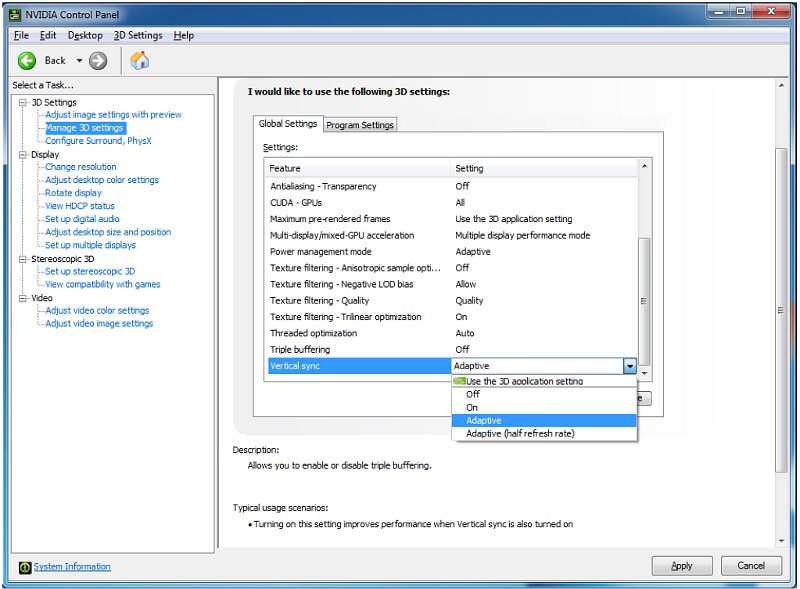Click the Apply button
Viewport: 800px width, 589px height.
click(x=682, y=566)
